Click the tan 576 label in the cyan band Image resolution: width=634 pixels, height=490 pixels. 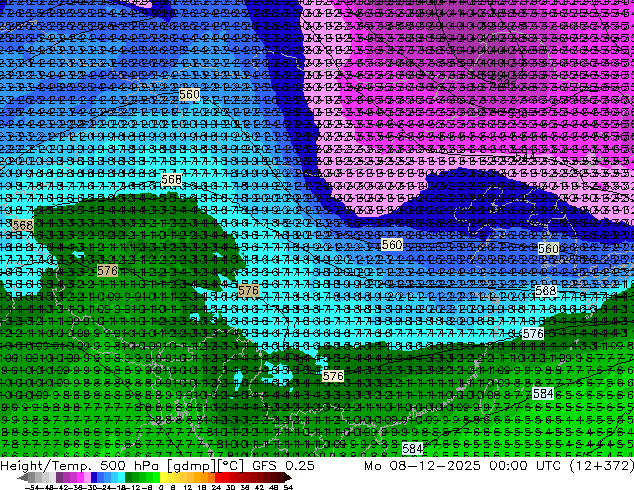click(x=248, y=290)
